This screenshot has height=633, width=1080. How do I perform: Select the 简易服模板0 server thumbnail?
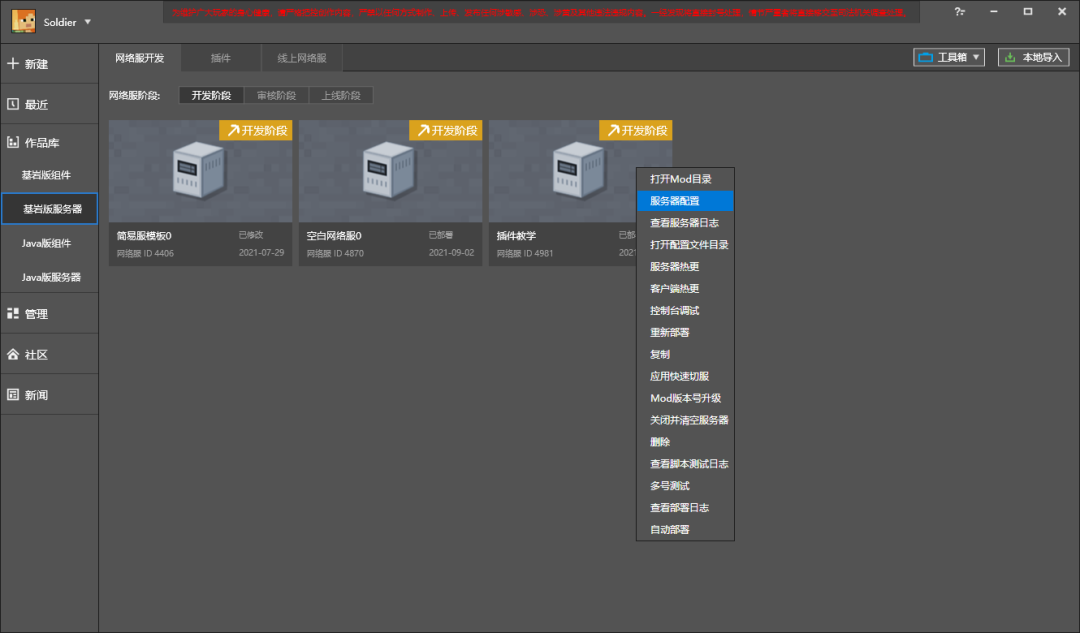200,171
